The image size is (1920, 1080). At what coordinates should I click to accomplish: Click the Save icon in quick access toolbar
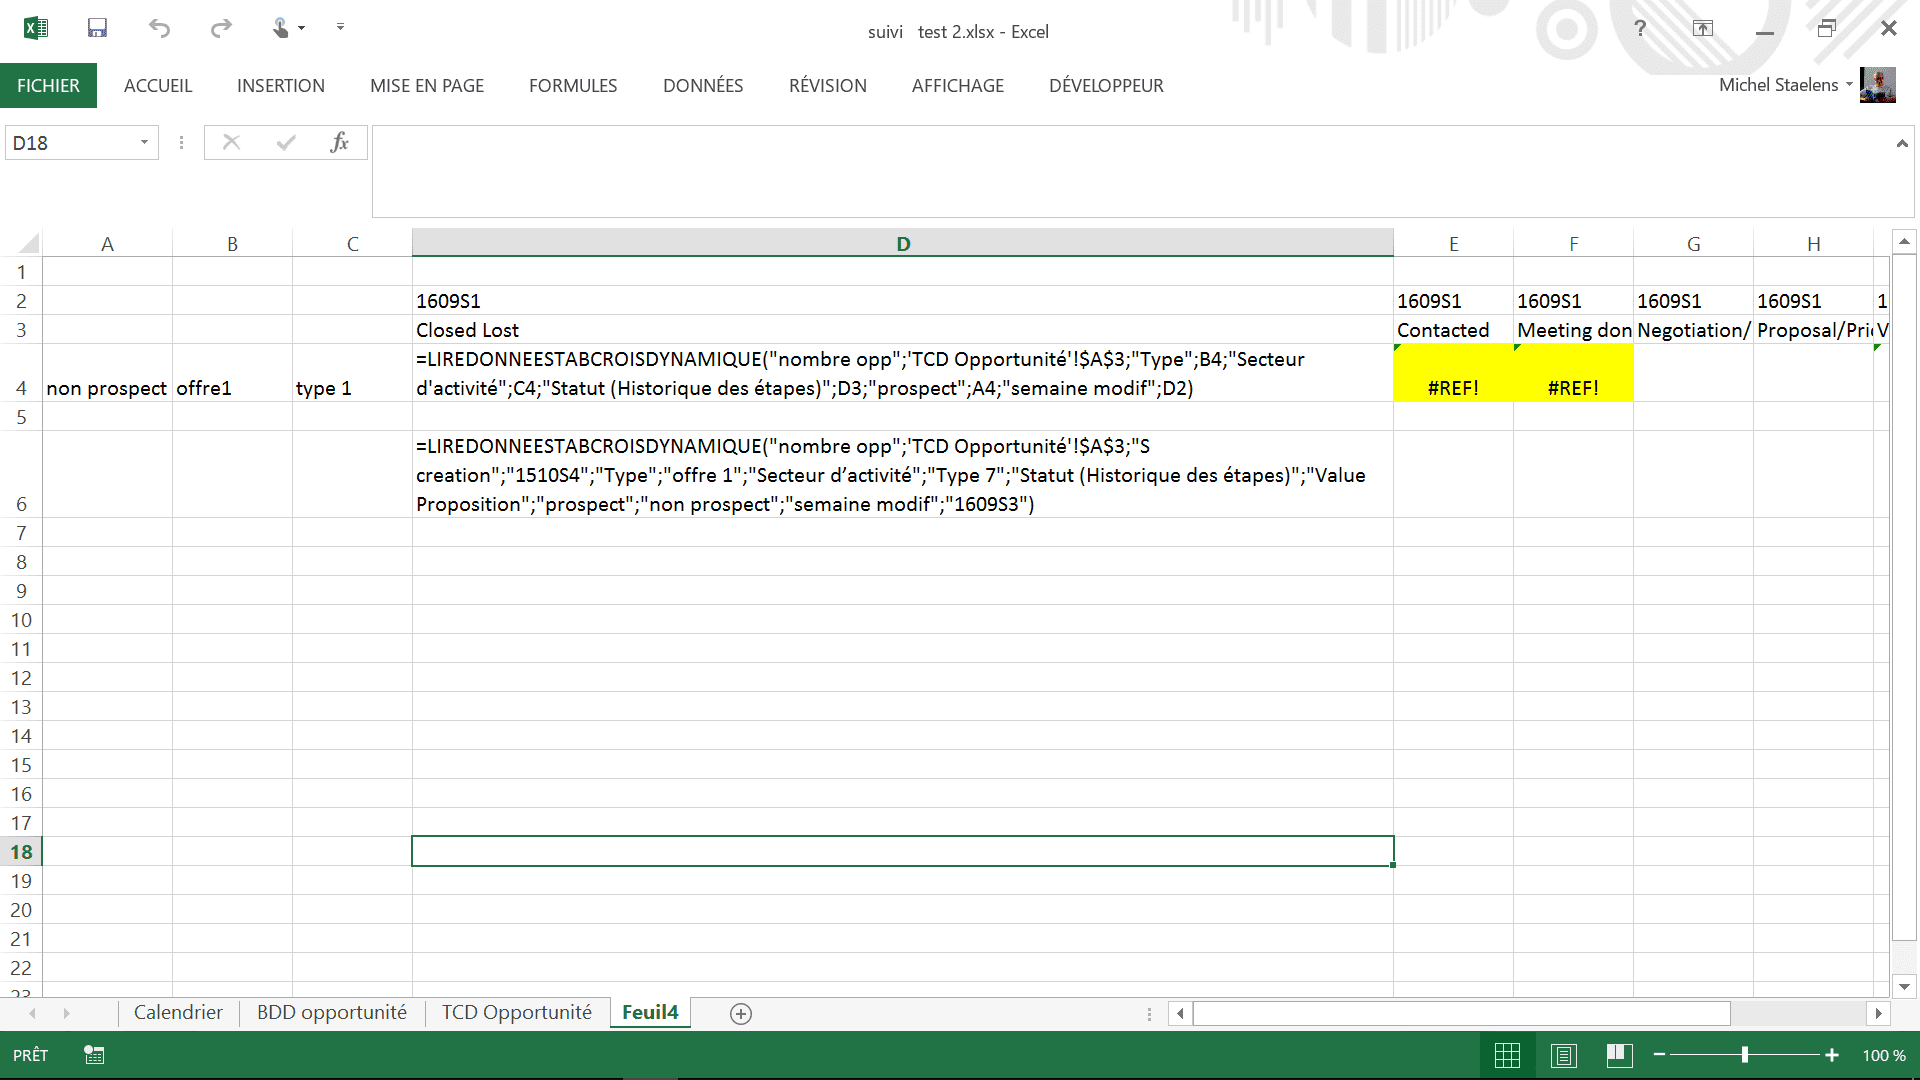[97, 28]
